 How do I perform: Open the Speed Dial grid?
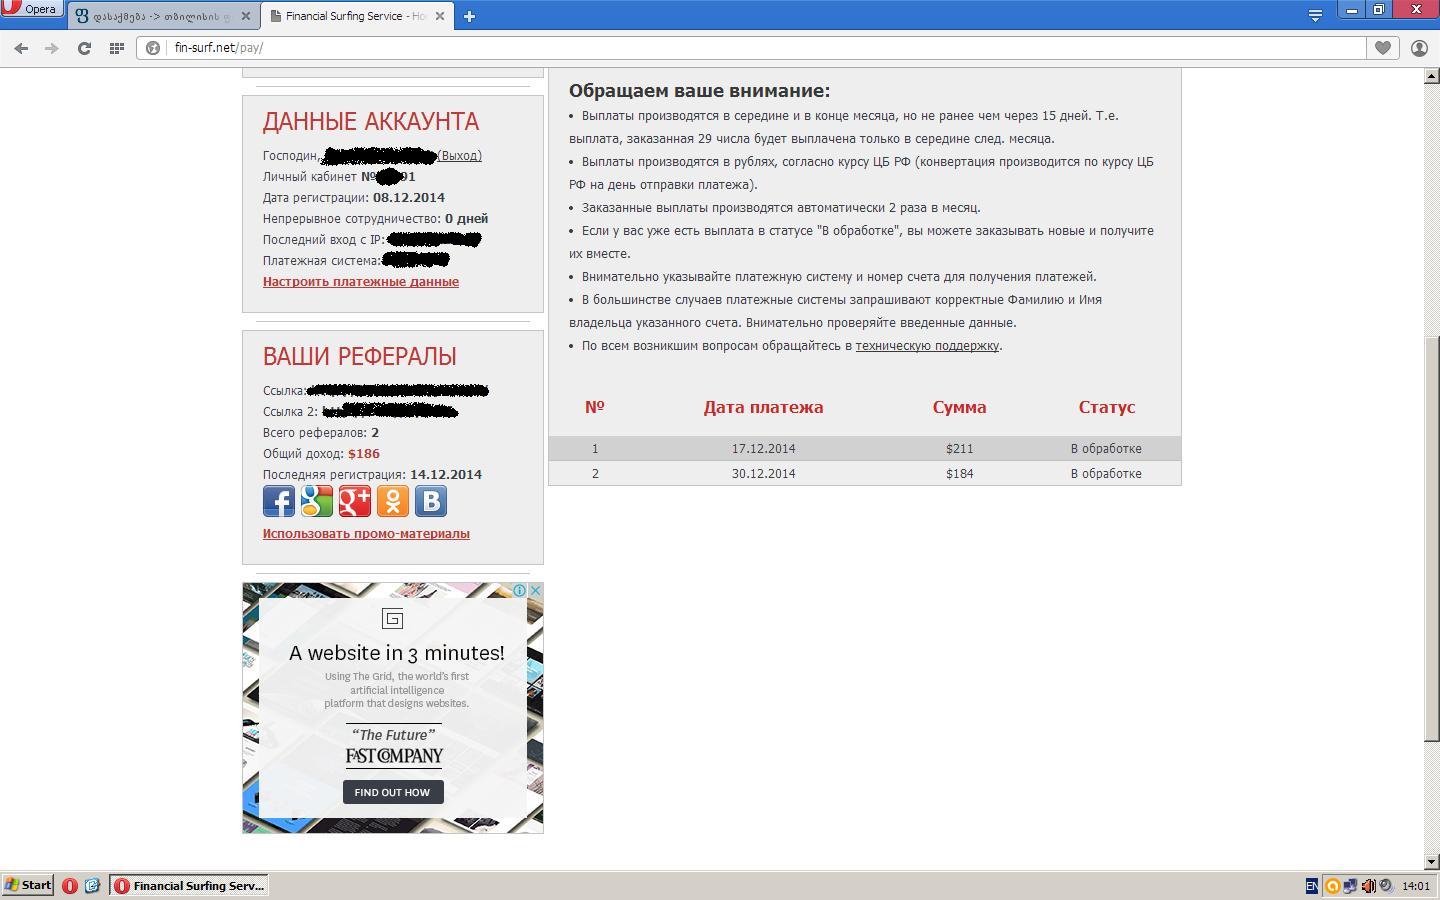[116, 48]
